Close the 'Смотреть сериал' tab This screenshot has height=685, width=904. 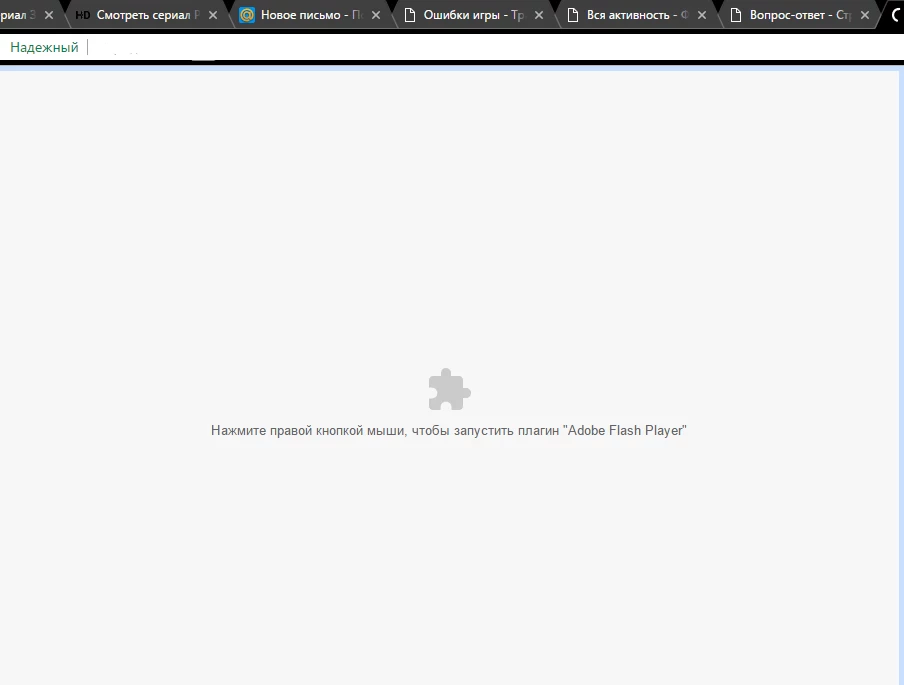(213, 15)
